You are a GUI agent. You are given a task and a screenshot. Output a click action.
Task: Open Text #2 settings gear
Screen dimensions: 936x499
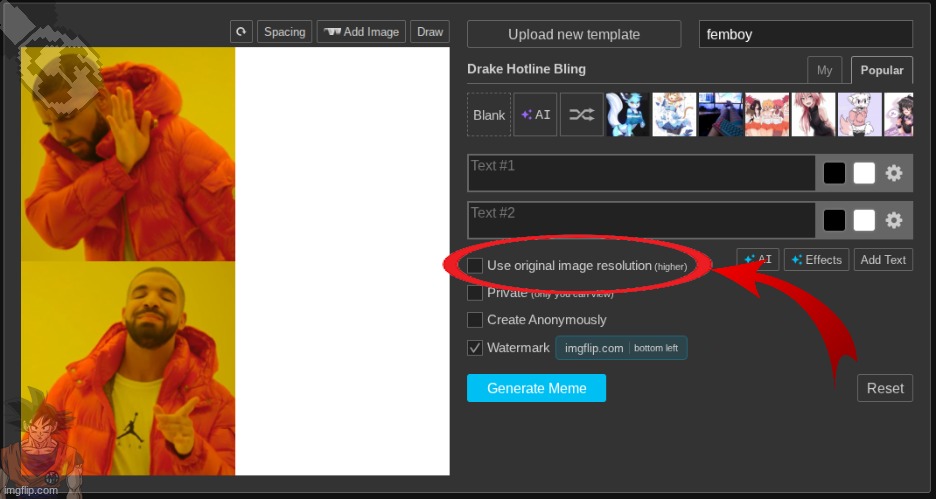(x=894, y=220)
